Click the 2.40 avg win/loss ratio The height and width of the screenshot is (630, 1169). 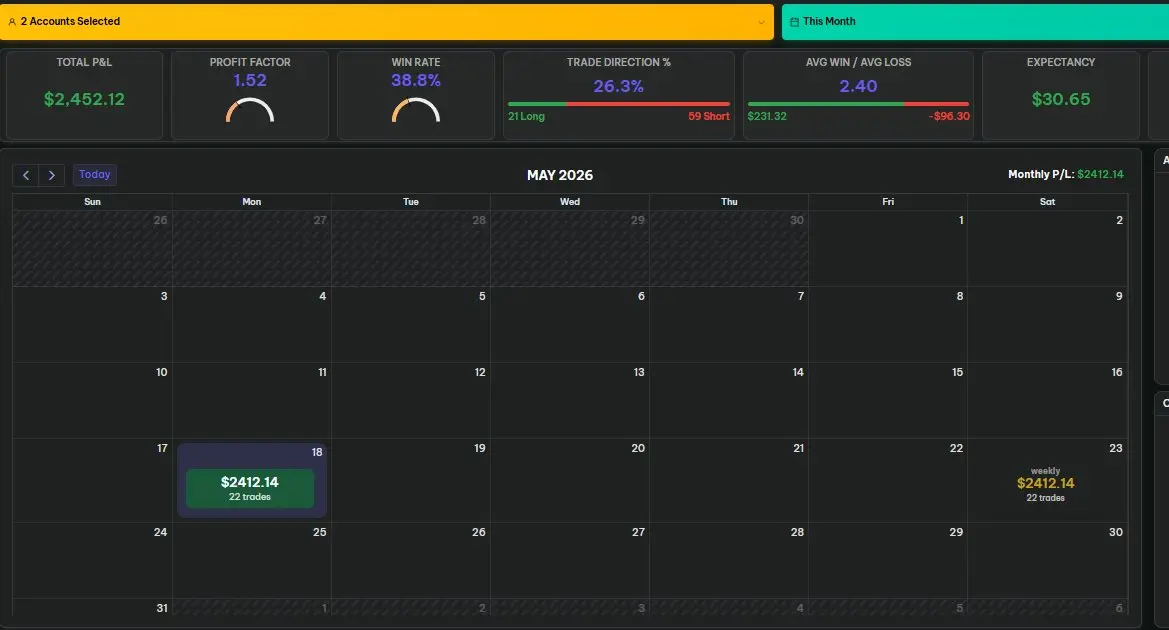pyautogui.click(x=858, y=86)
